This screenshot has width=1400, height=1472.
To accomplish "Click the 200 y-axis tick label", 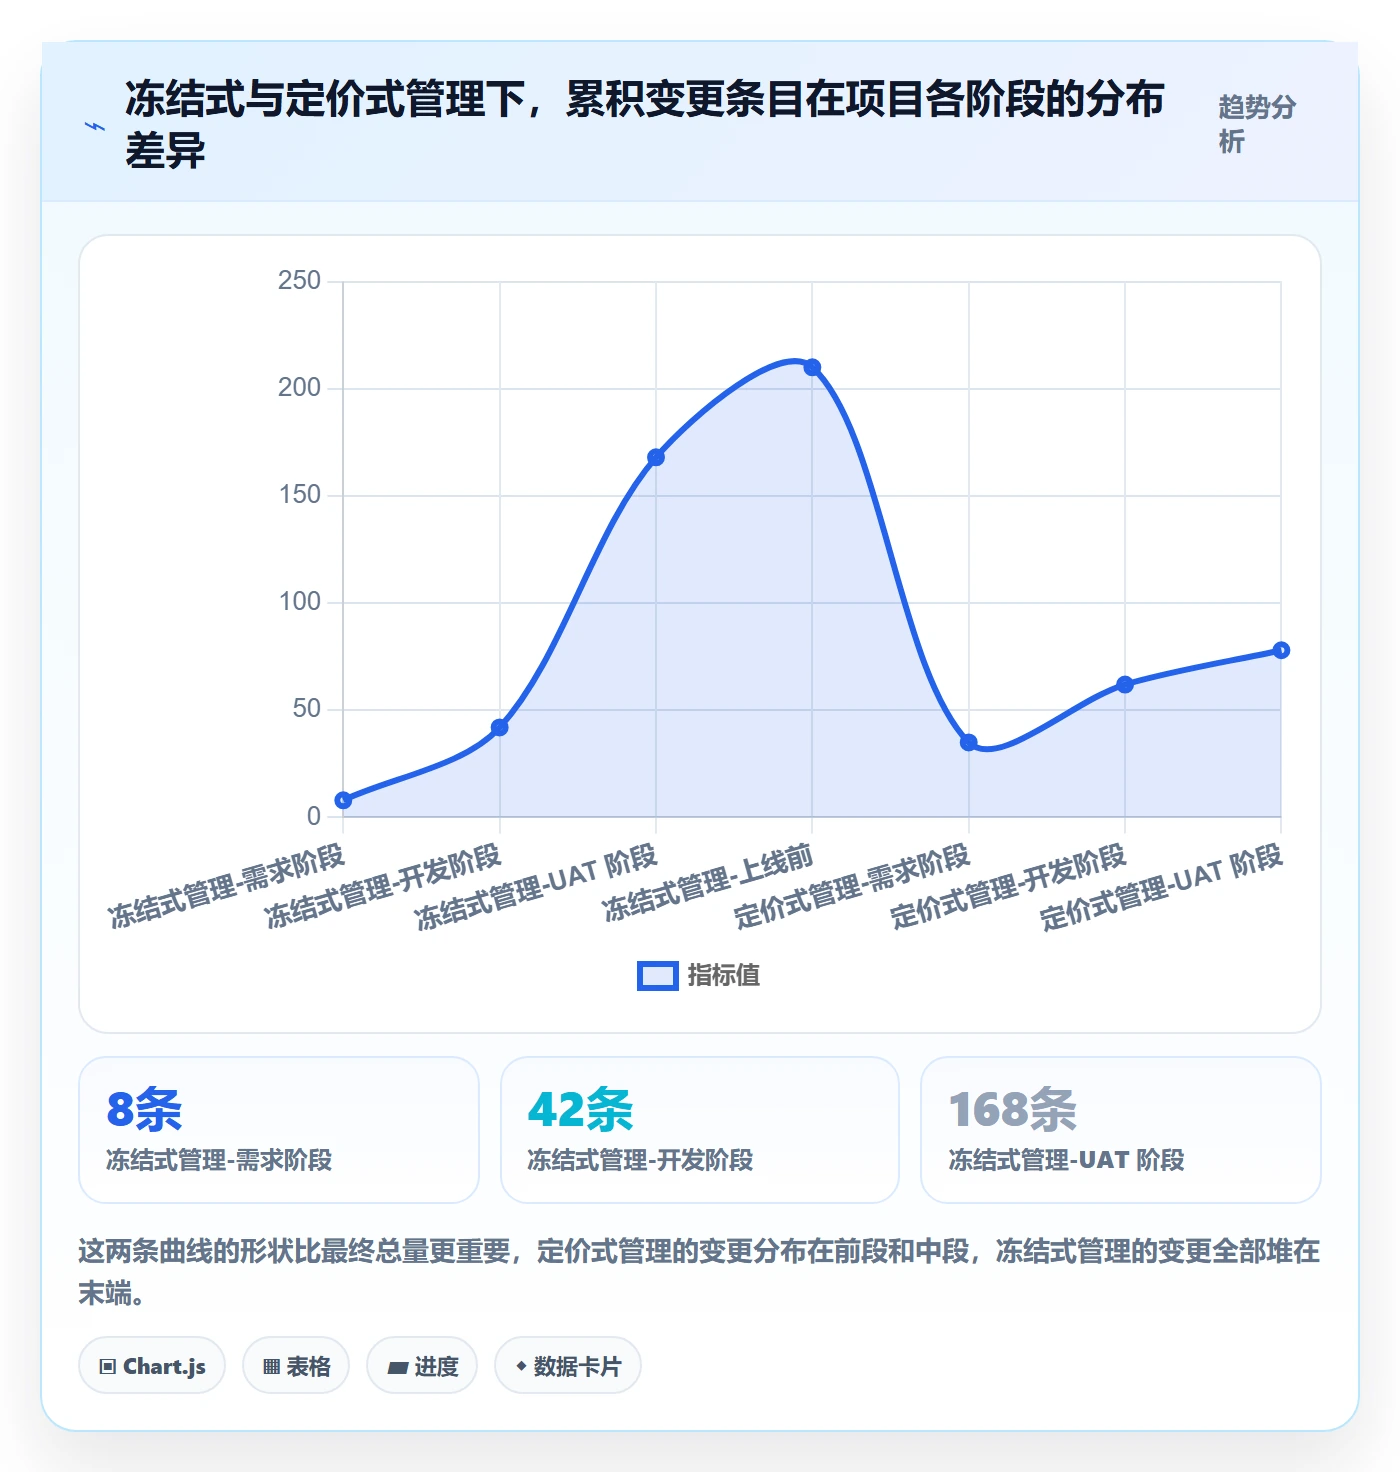I will point(299,388).
